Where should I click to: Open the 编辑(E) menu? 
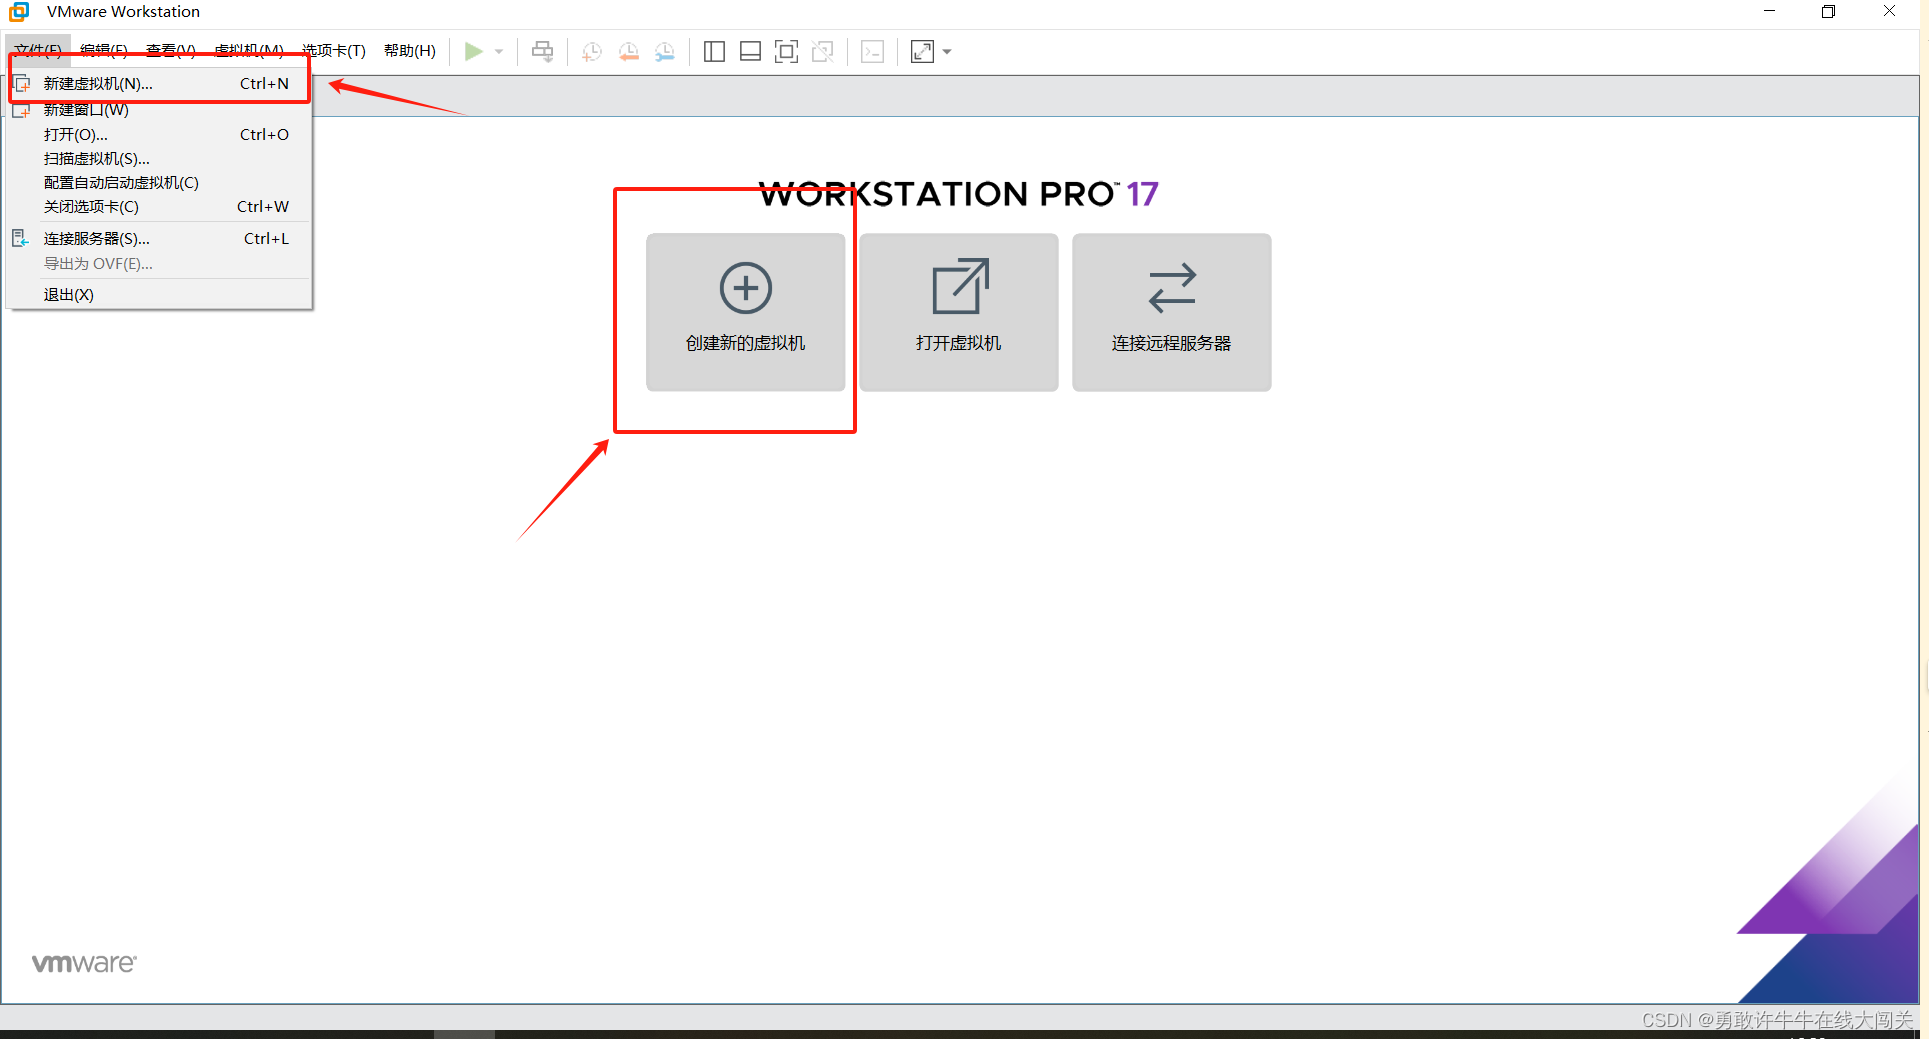[104, 51]
